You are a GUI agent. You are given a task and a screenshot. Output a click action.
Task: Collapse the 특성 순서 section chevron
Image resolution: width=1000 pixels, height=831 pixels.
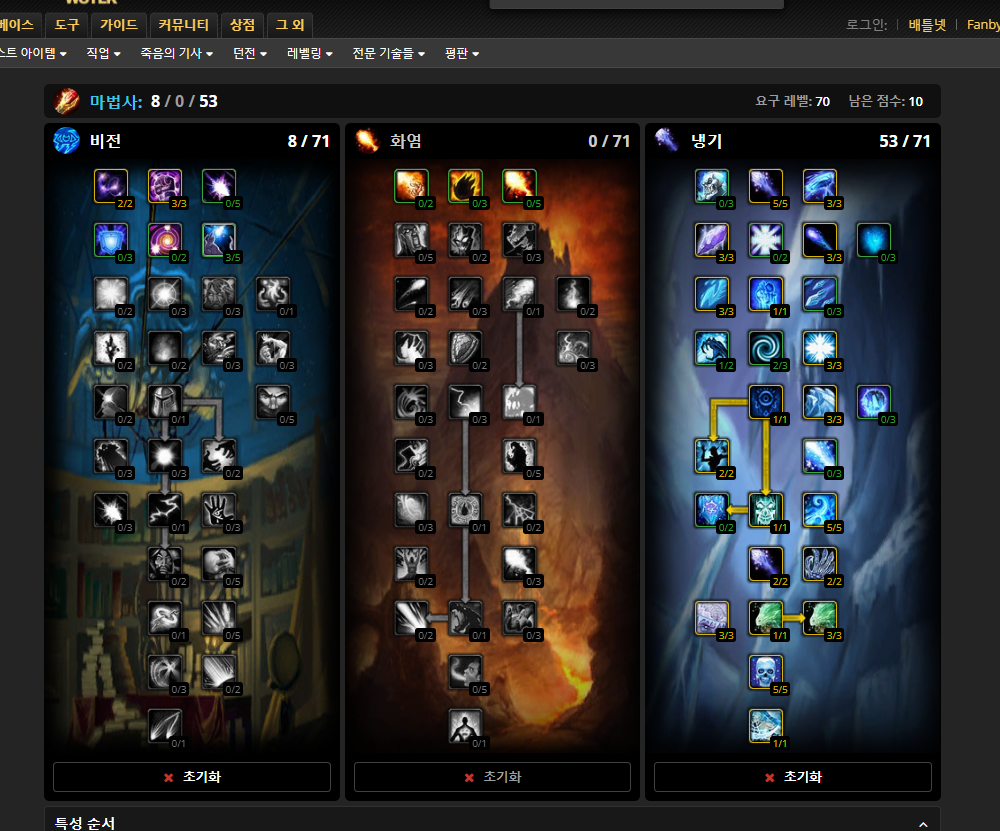[x=923, y=824]
